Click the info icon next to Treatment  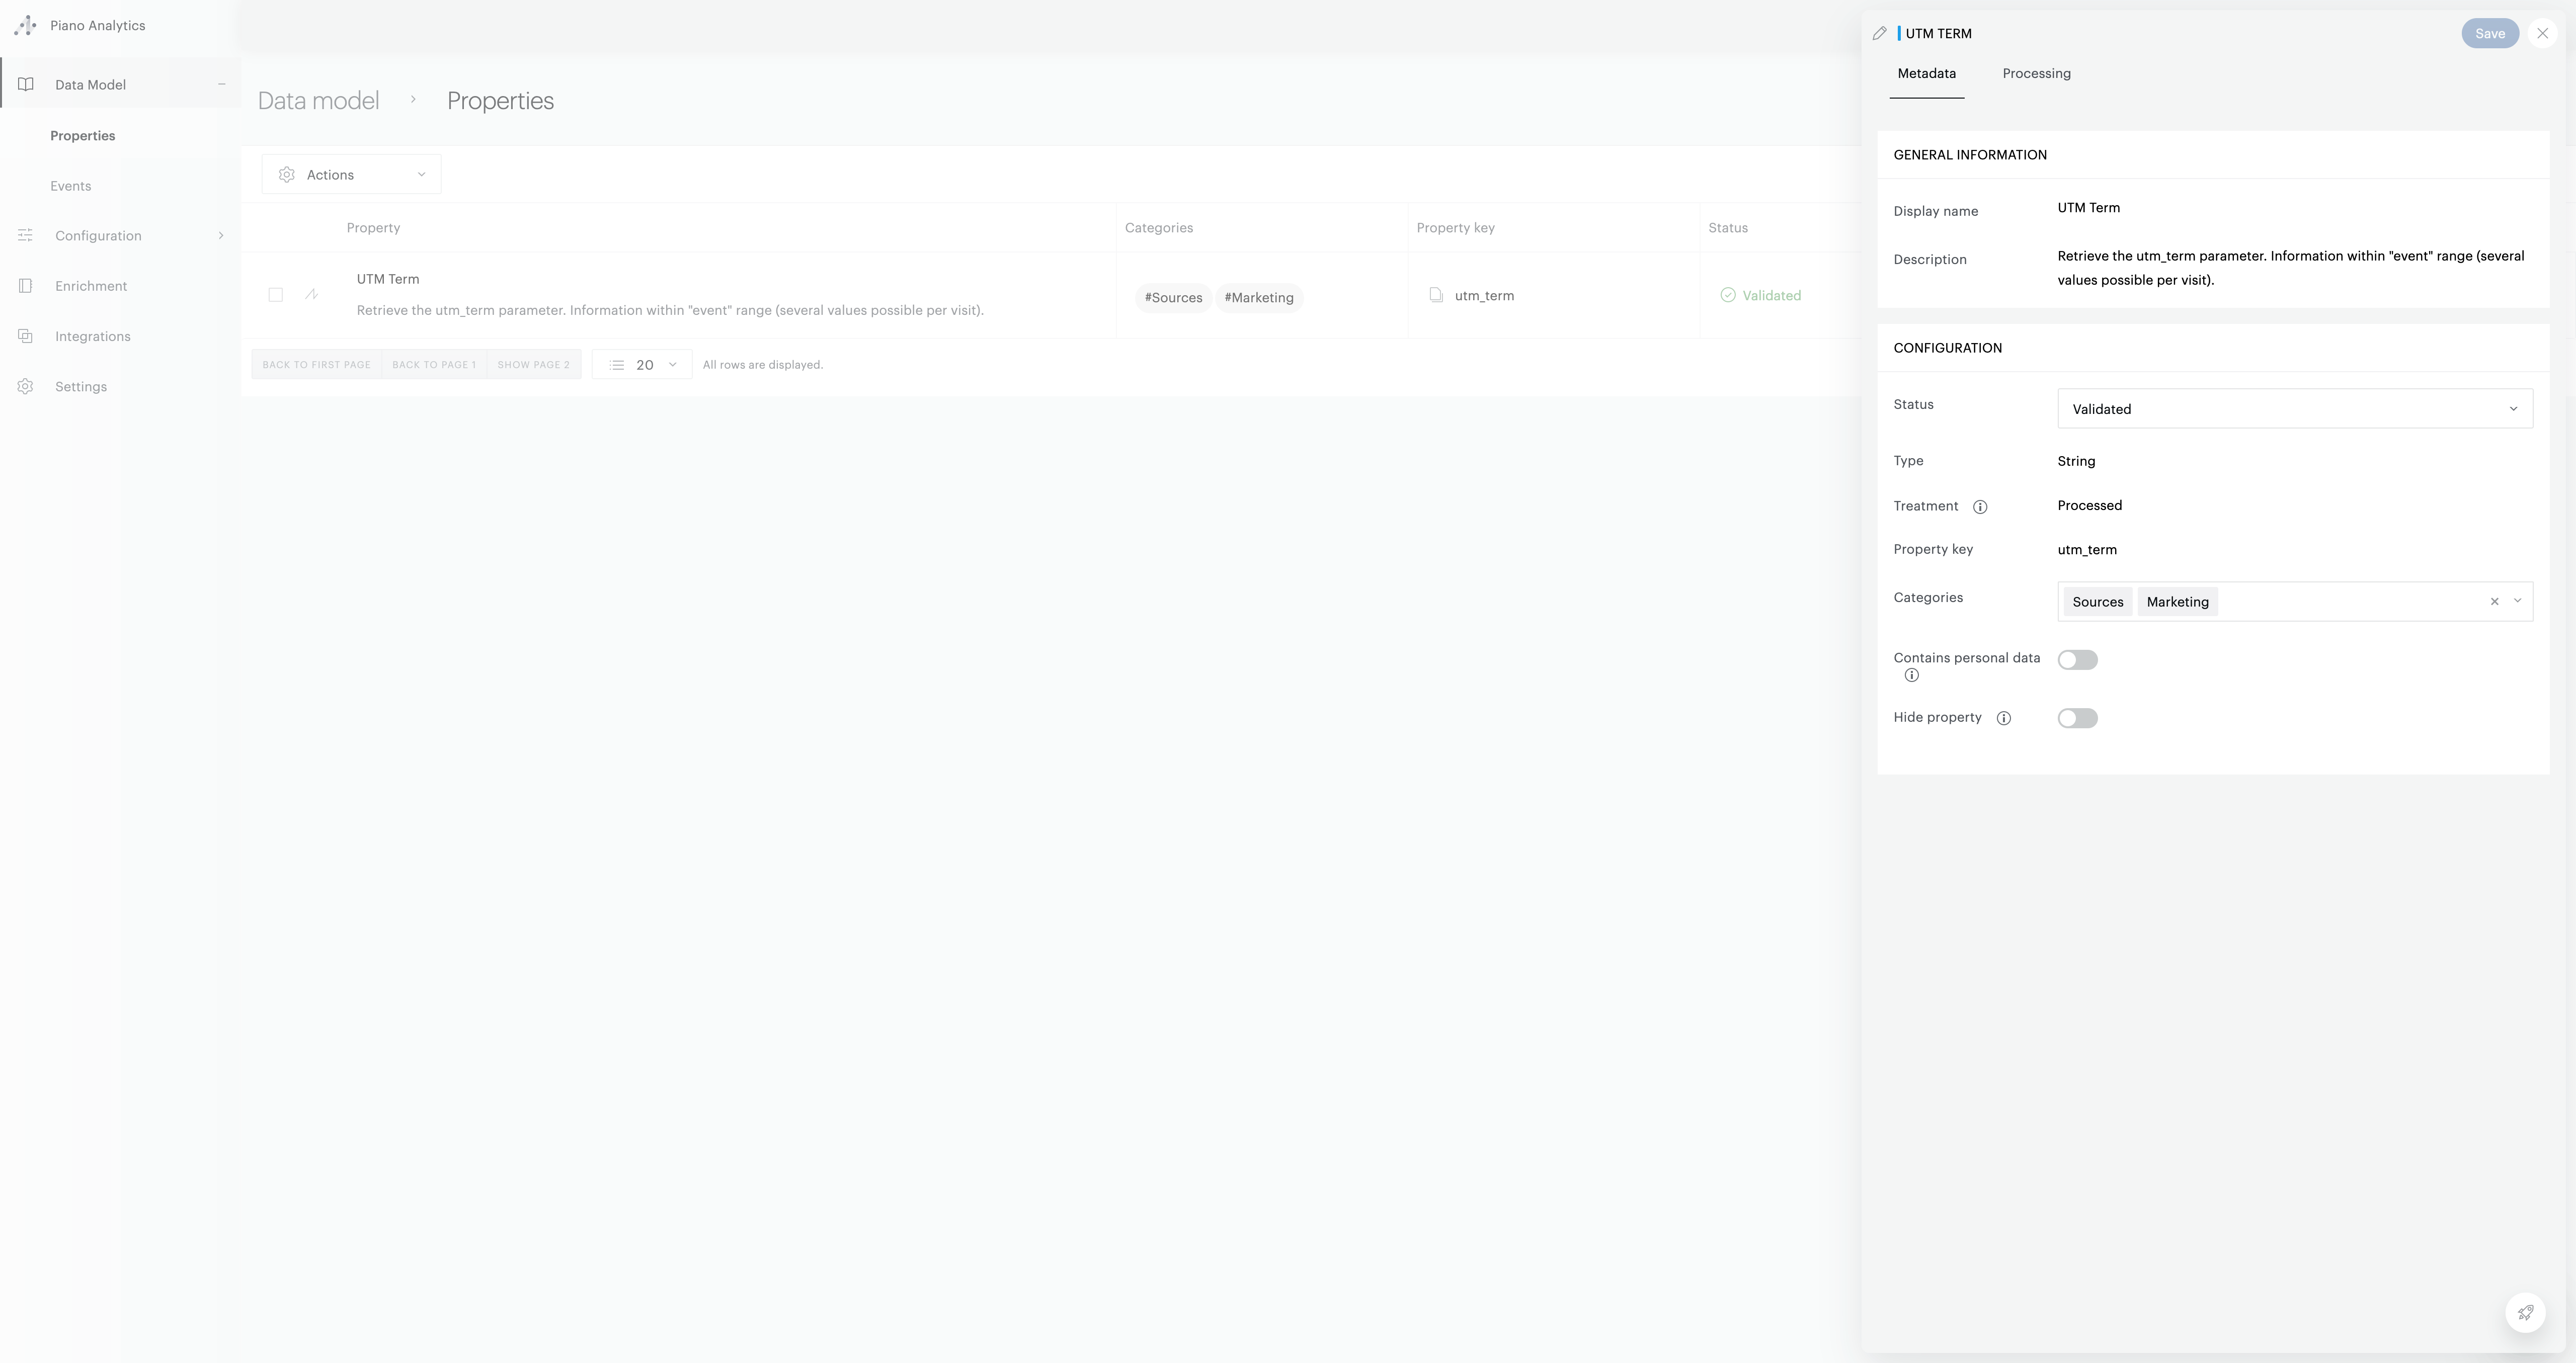pos(1981,507)
